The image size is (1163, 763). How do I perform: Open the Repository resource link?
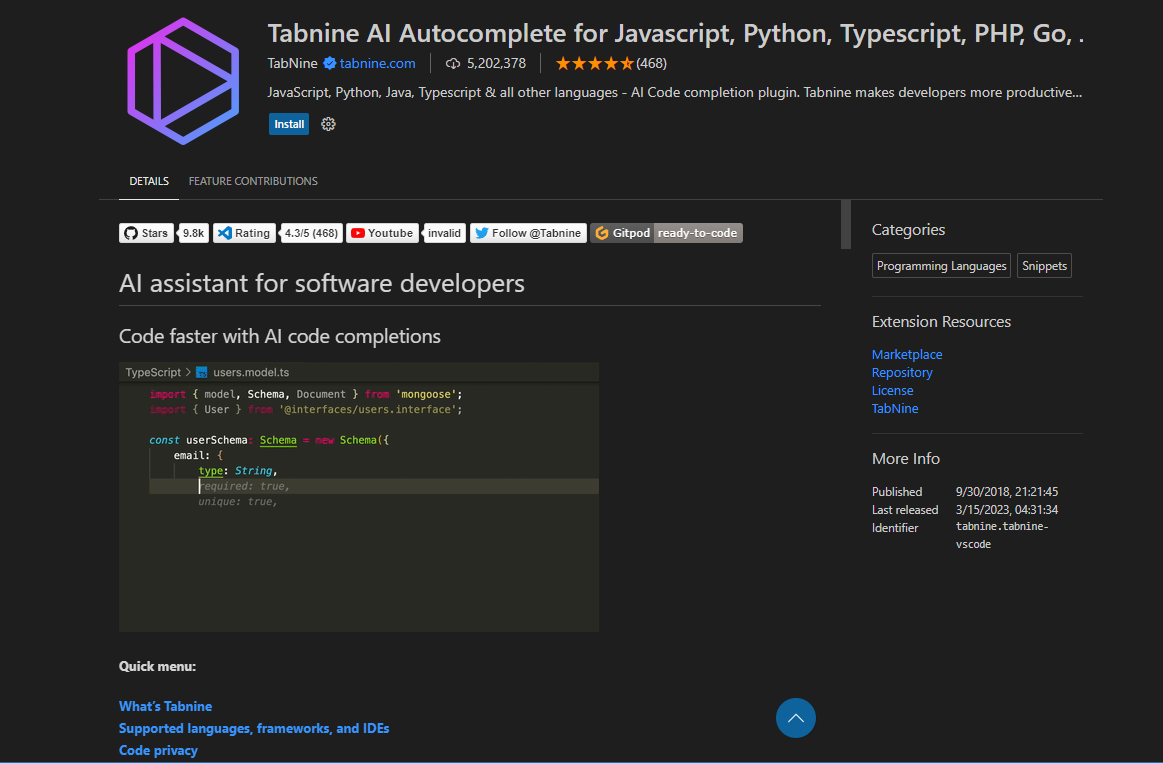[x=902, y=372]
